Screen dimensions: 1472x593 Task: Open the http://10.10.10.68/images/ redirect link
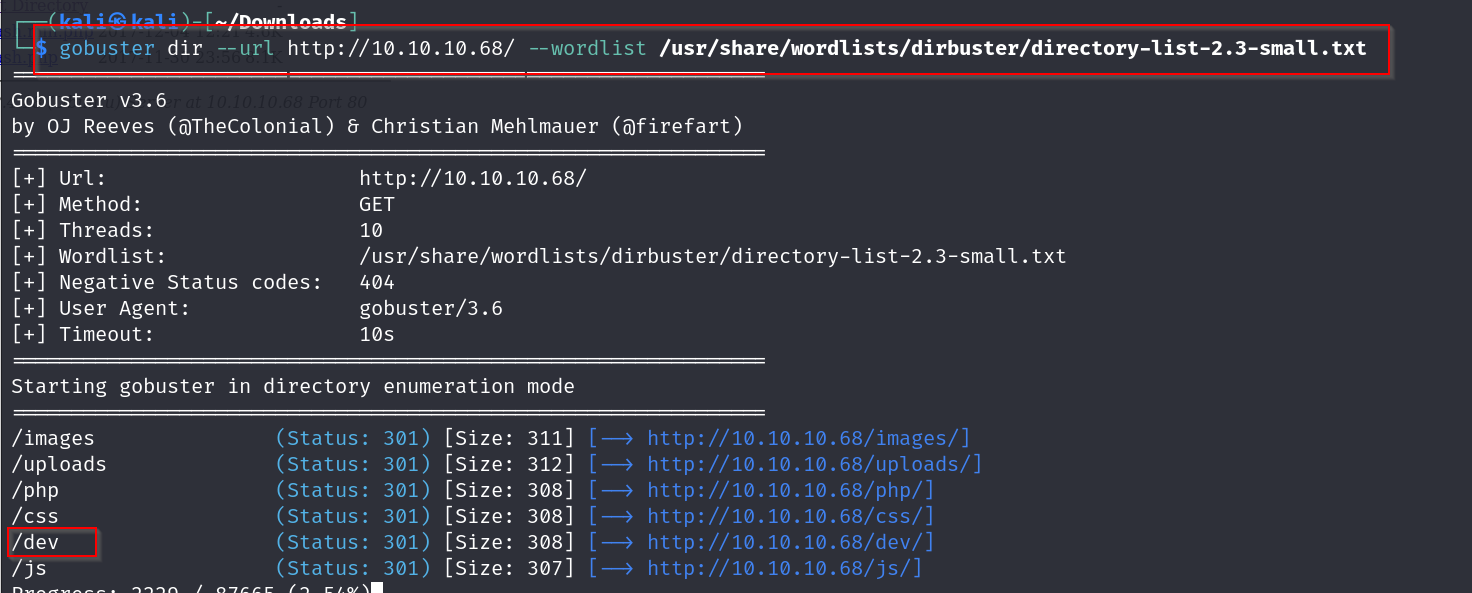coord(808,438)
